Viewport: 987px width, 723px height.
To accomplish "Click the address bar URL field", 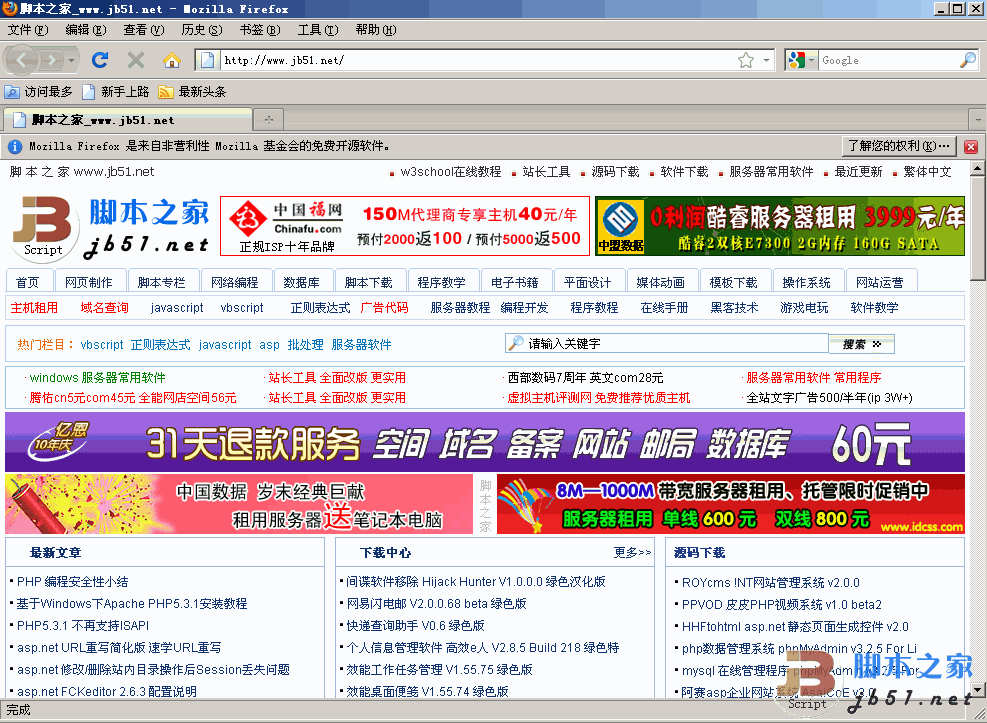I will click(x=478, y=60).
